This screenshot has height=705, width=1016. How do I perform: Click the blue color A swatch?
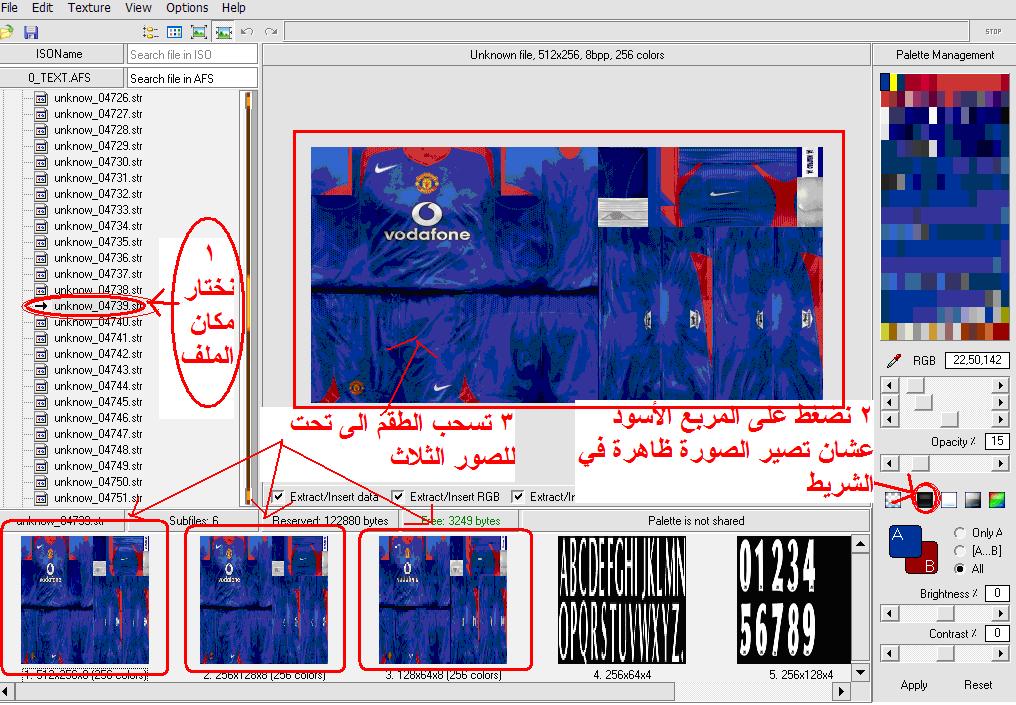903,541
